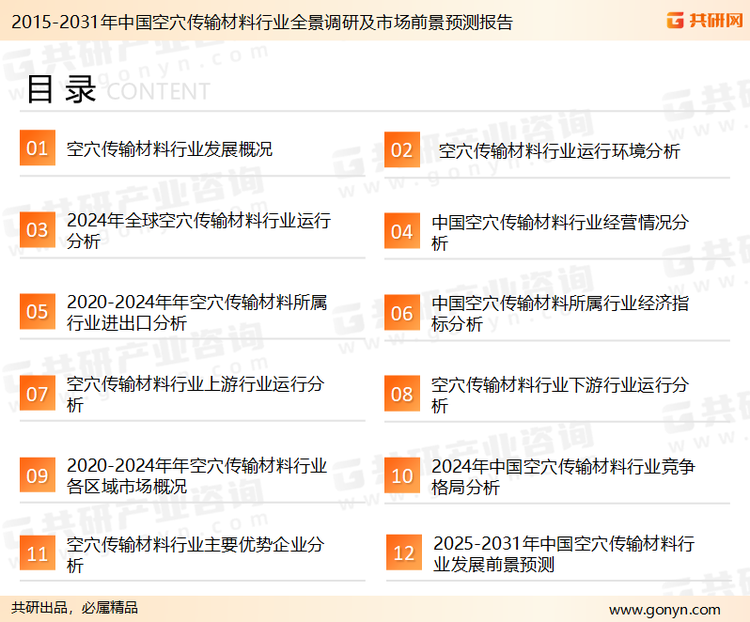Screen dimensions: 750x622
Task: Click the orange 12 number badge
Action: point(404,553)
